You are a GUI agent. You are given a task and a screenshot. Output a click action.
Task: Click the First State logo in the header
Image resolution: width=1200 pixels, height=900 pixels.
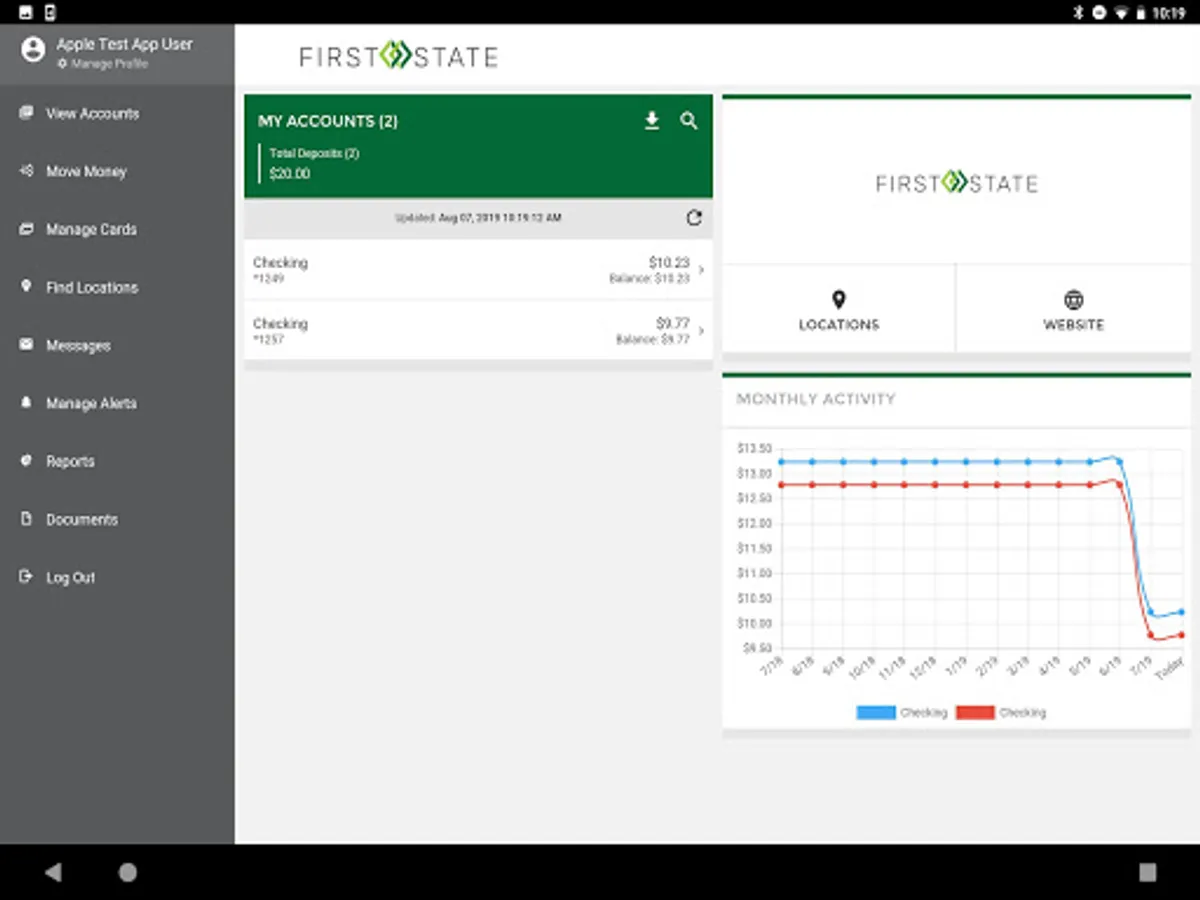tap(398, 56)
